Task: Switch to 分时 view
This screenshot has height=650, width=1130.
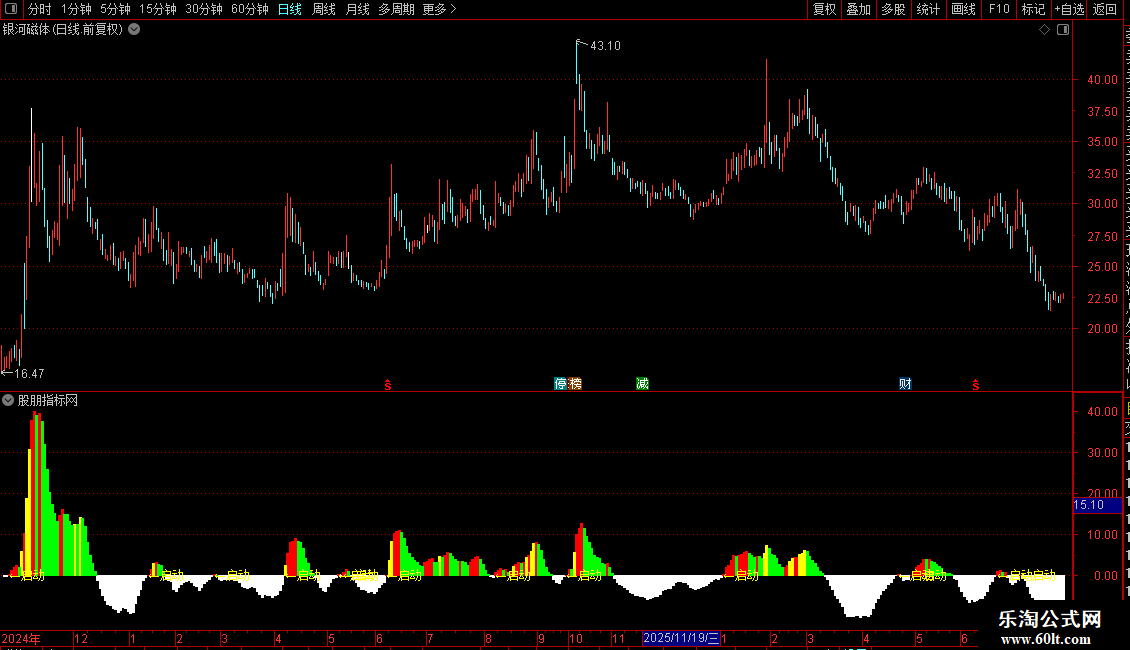Action: [39, 9]
